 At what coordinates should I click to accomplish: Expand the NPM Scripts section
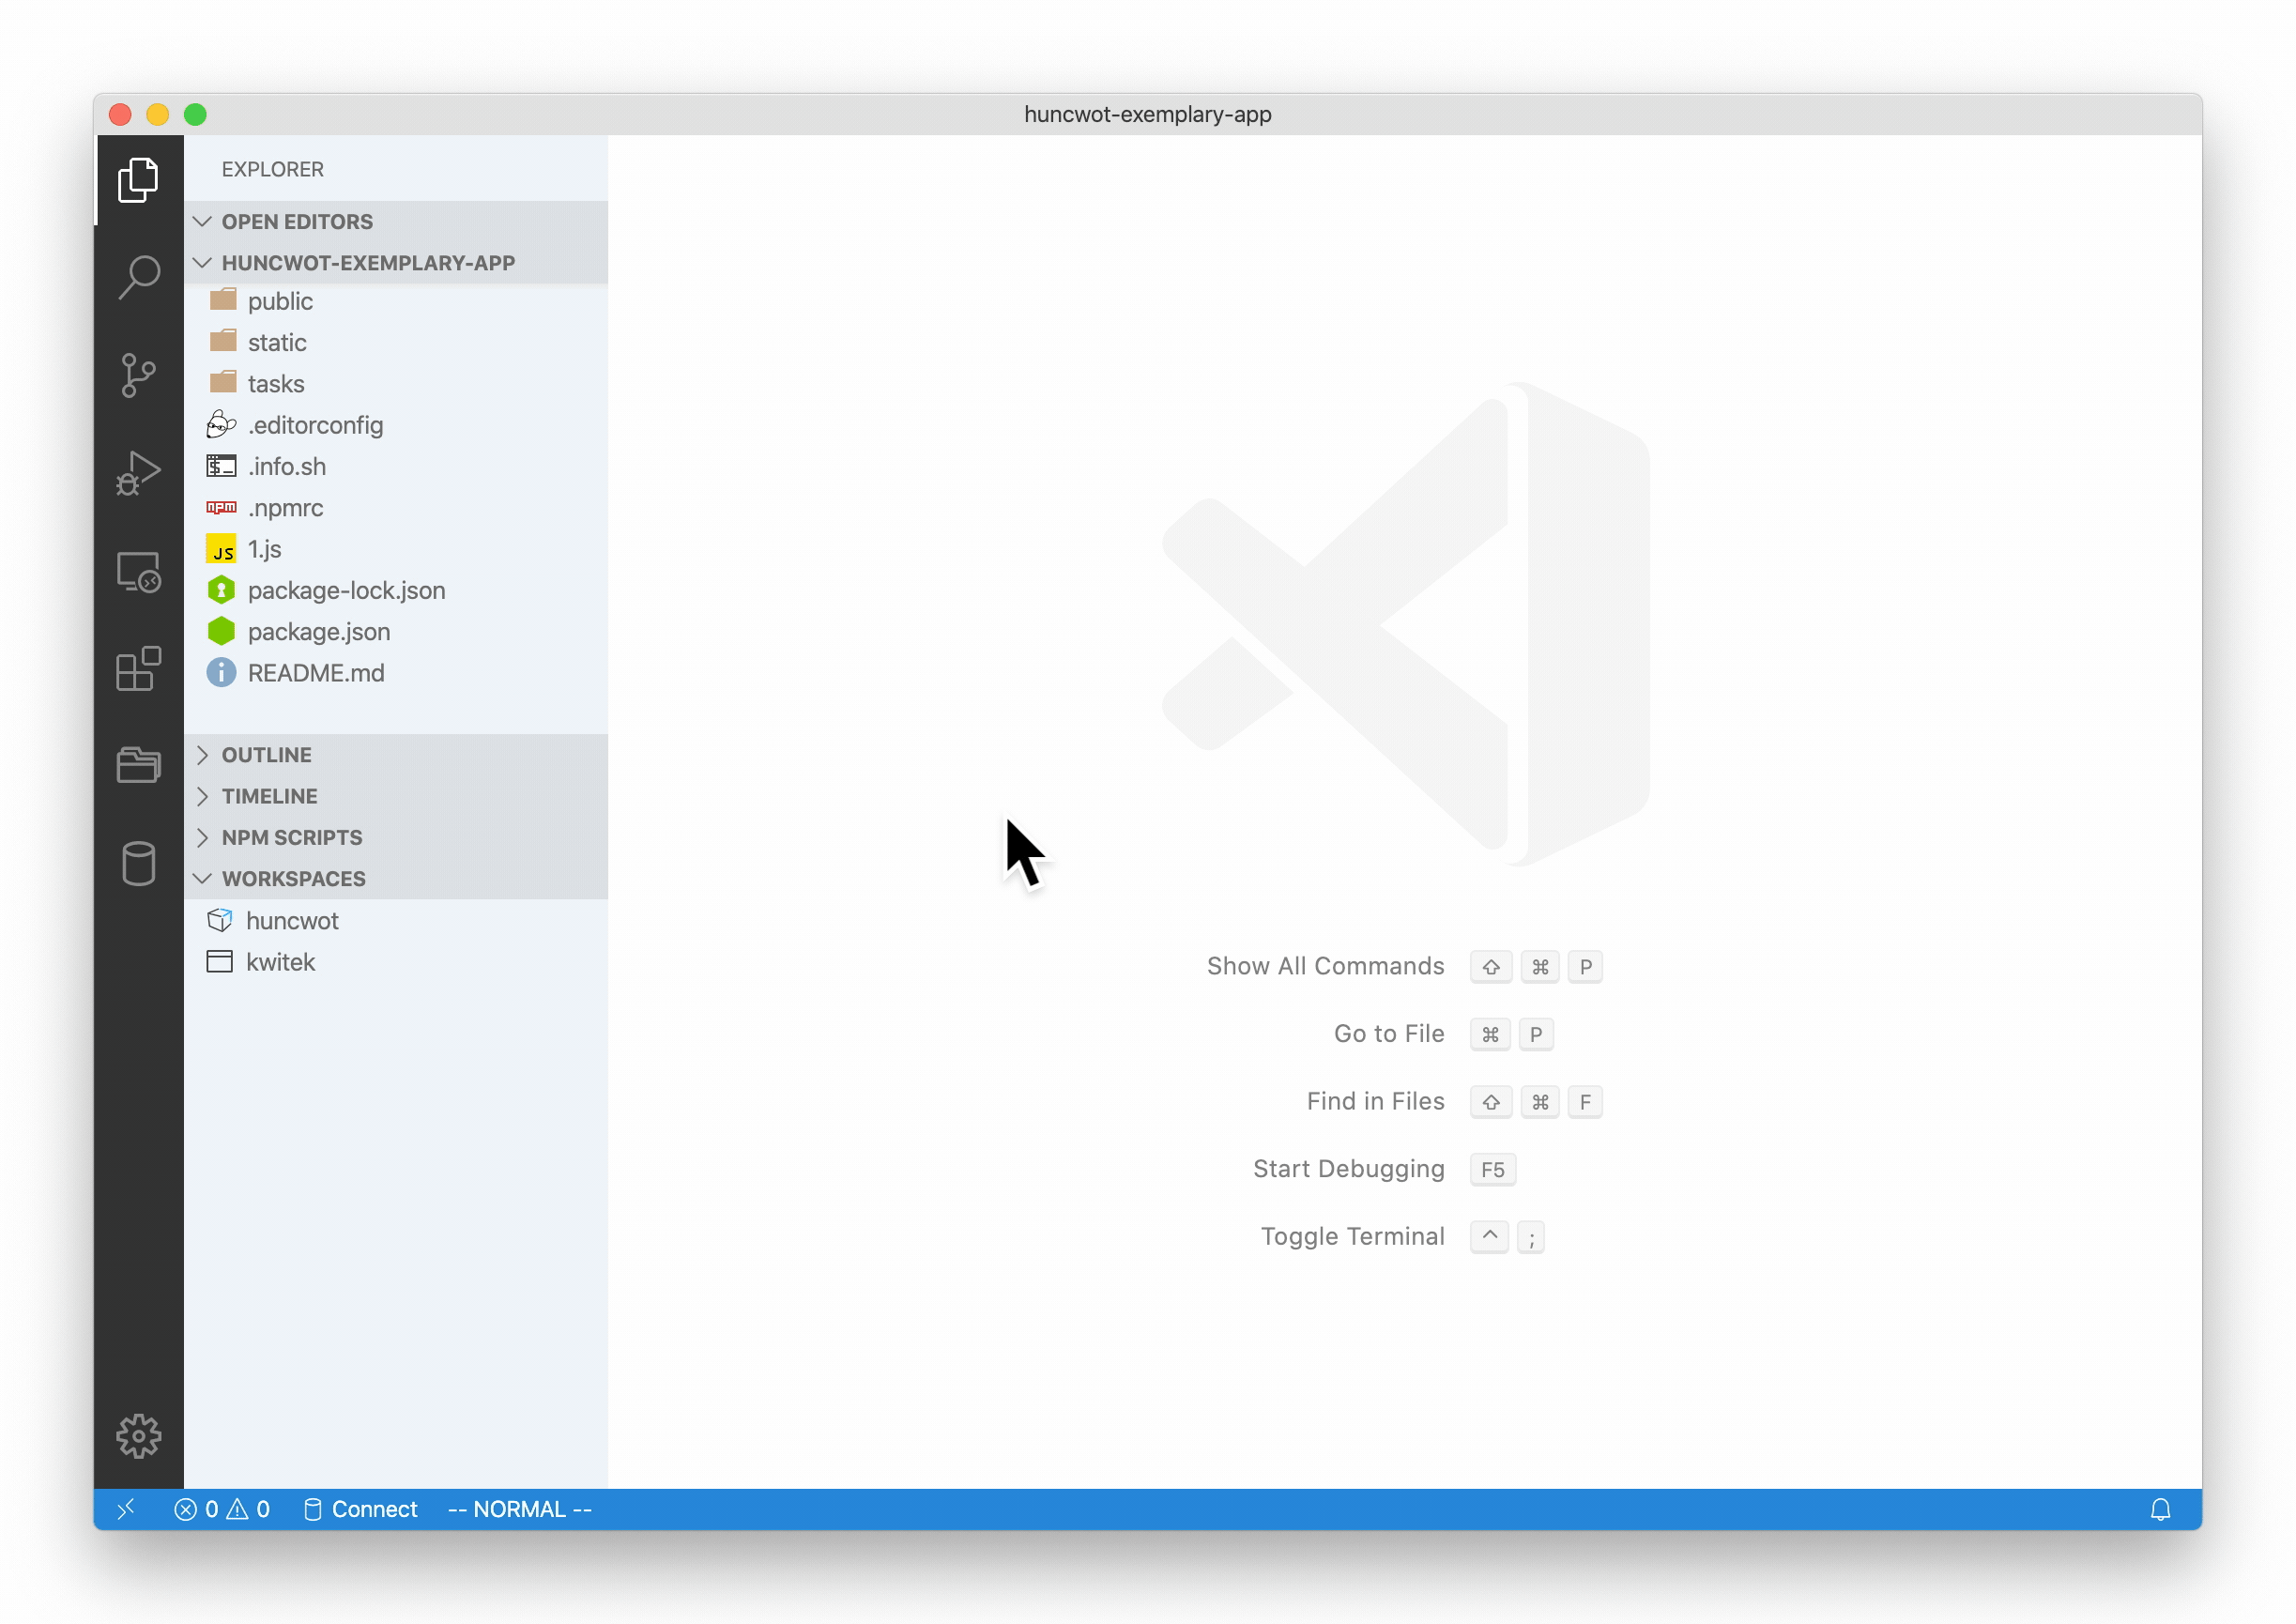pyautogui.click(x=291, y=837)
